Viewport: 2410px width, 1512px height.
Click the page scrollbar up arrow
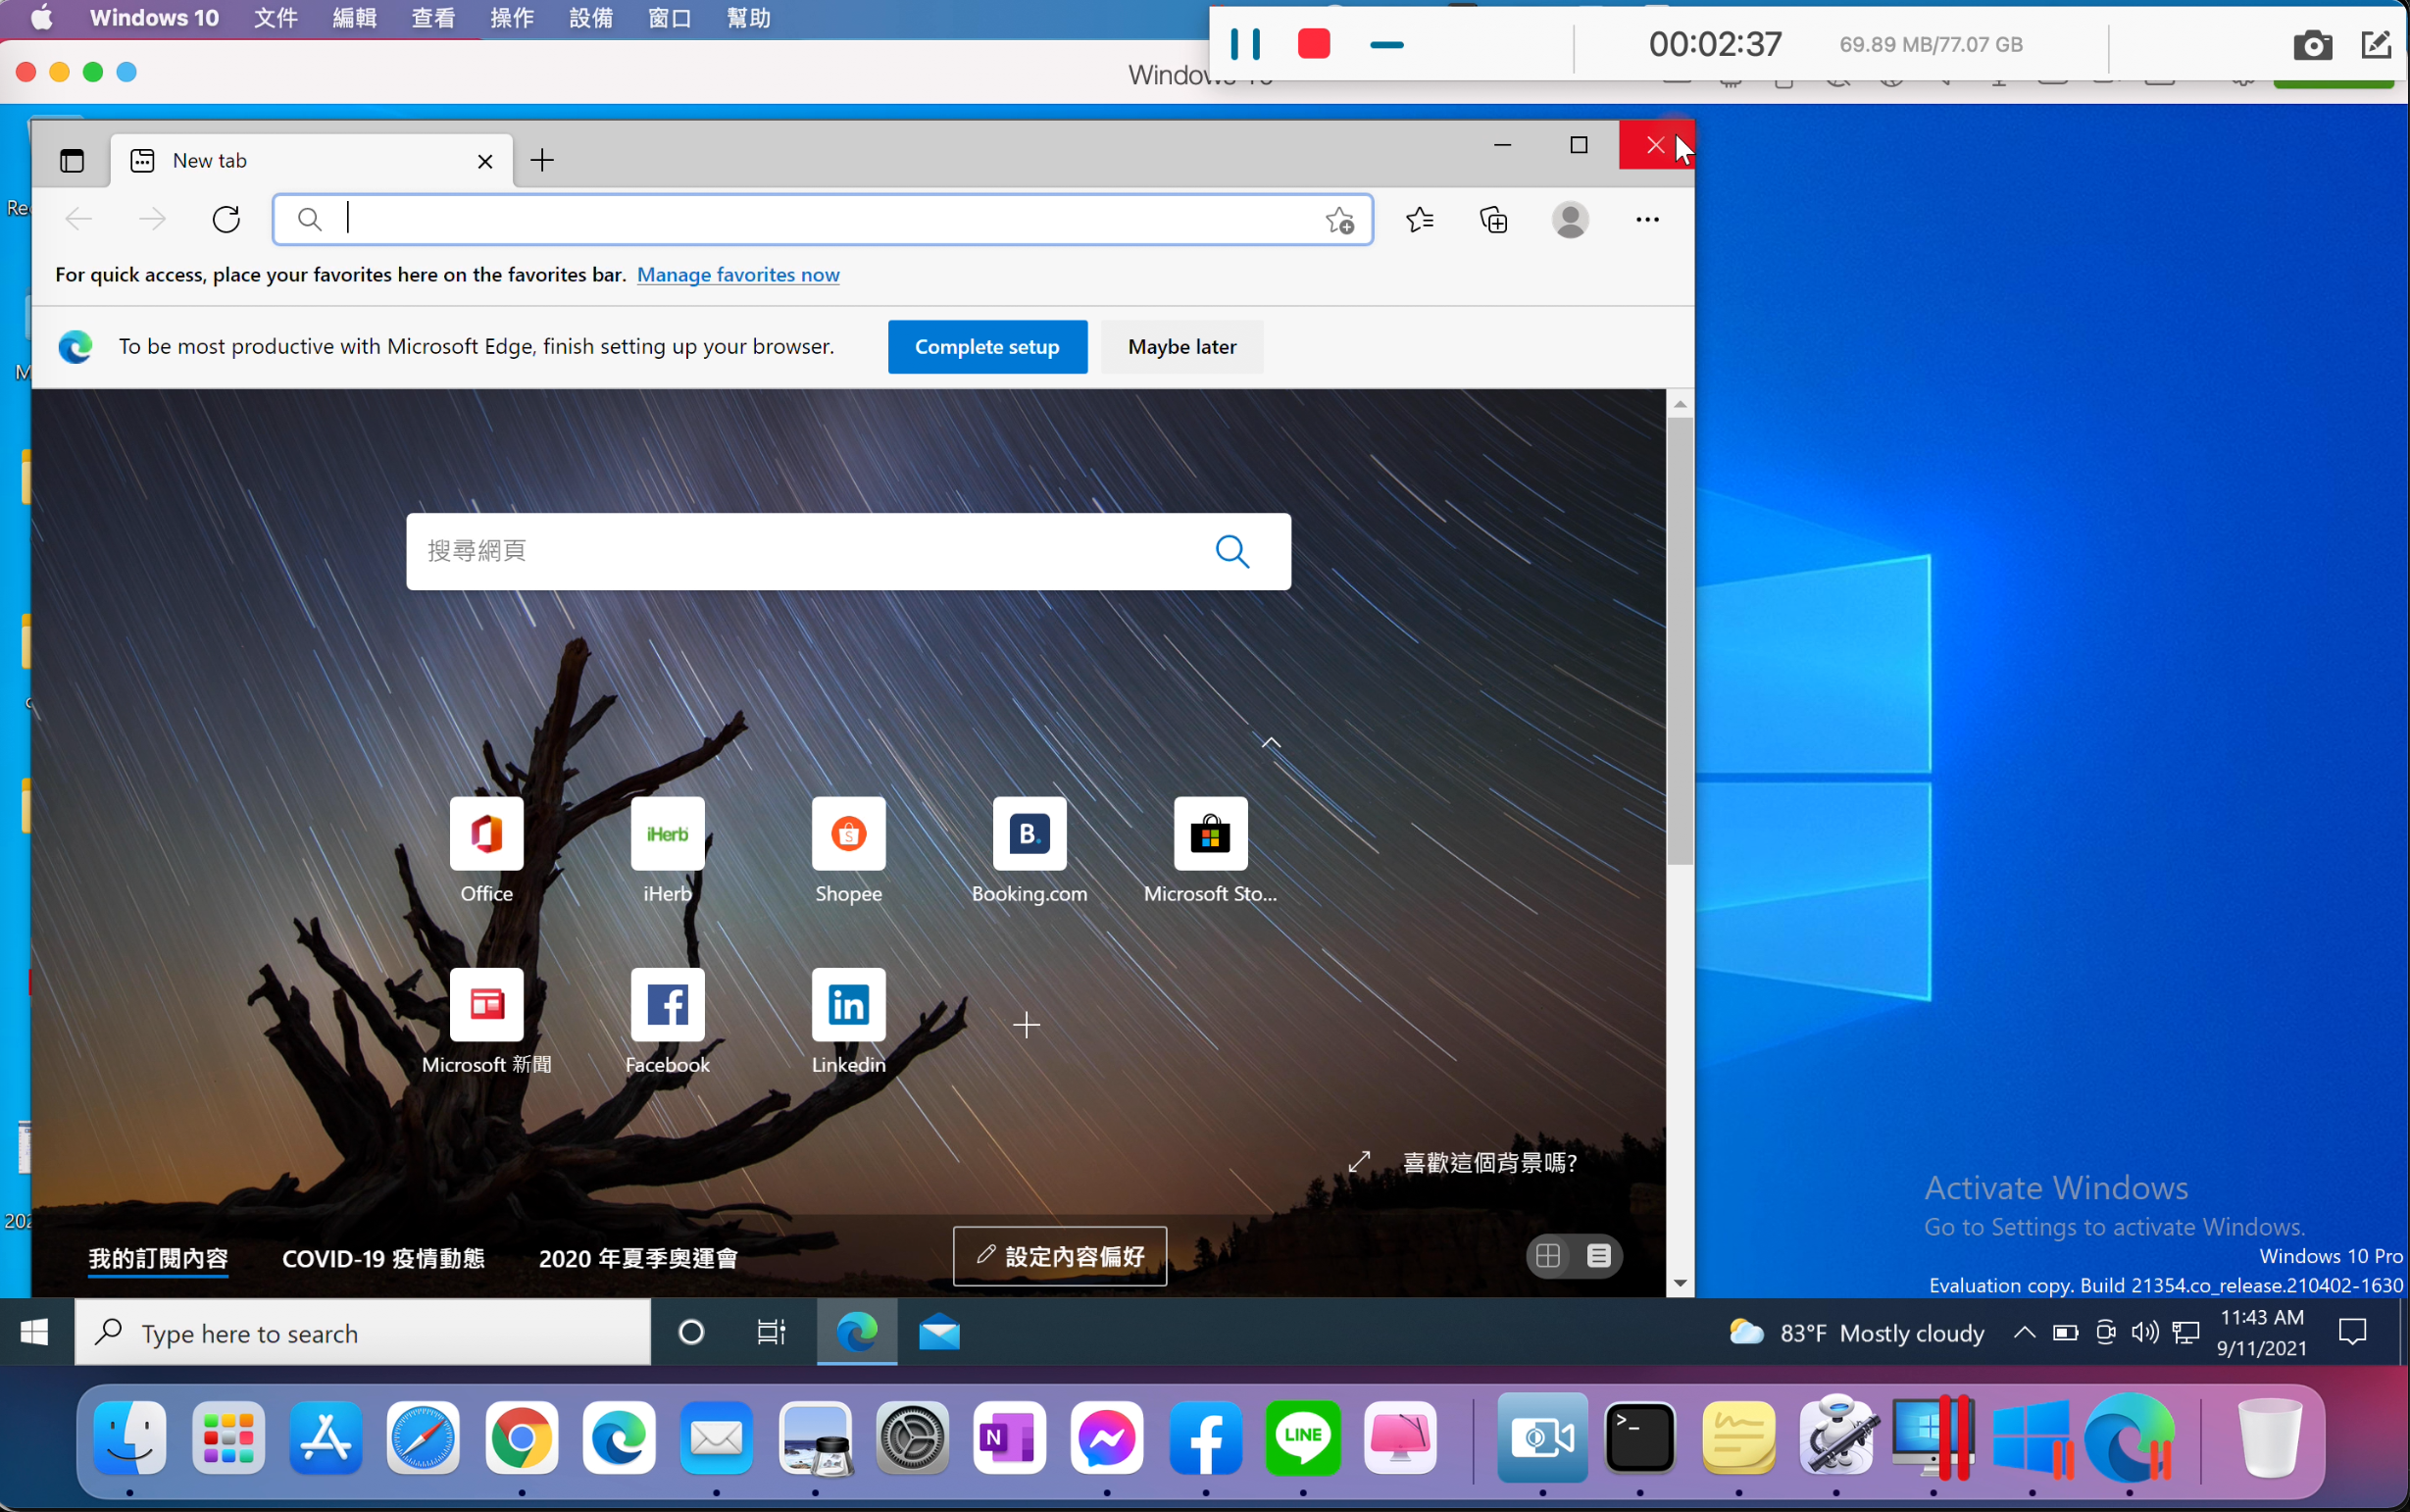point(1680,404)
